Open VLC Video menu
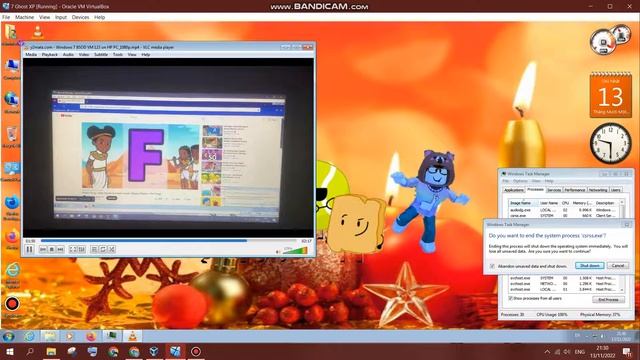 point(84,54)
